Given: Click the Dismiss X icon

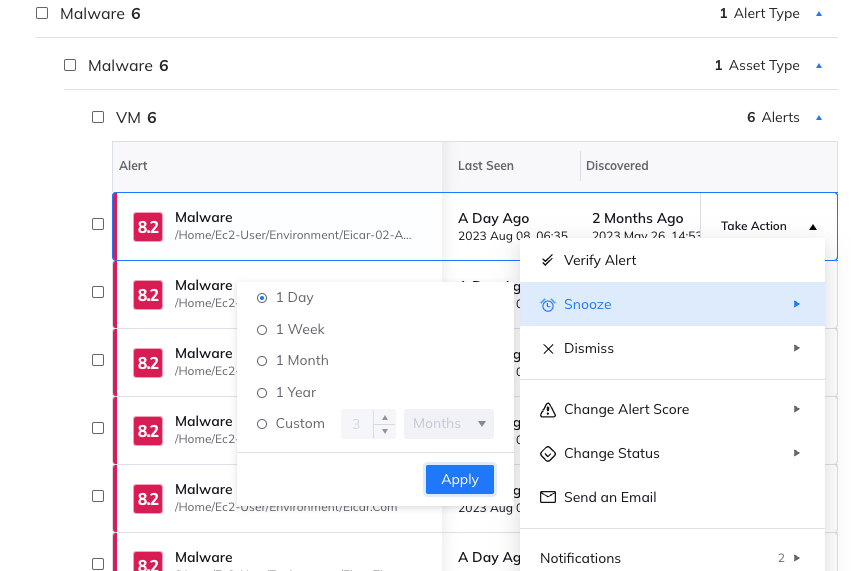Looking at the screenshot, I should (547, 349).
